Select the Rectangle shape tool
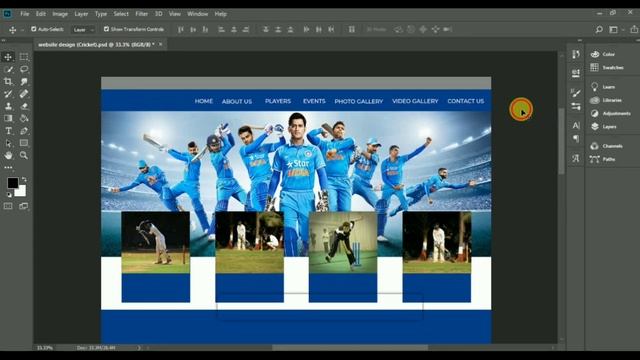640x360 pixels. 24,143
